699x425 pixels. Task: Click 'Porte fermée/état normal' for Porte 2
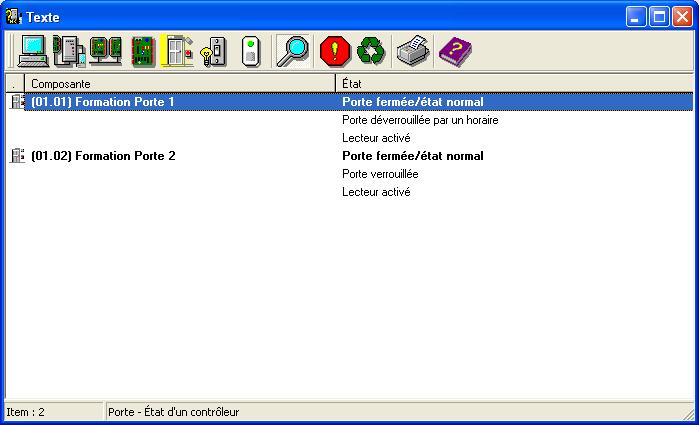pos(413,156)
